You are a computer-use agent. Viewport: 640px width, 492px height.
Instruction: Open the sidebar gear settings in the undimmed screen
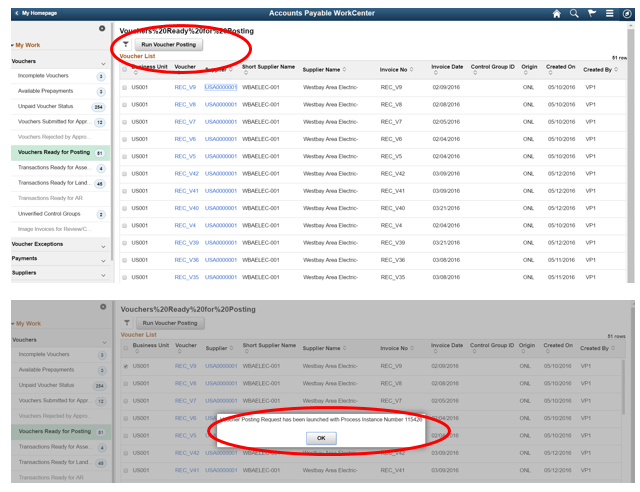[102, 28]
